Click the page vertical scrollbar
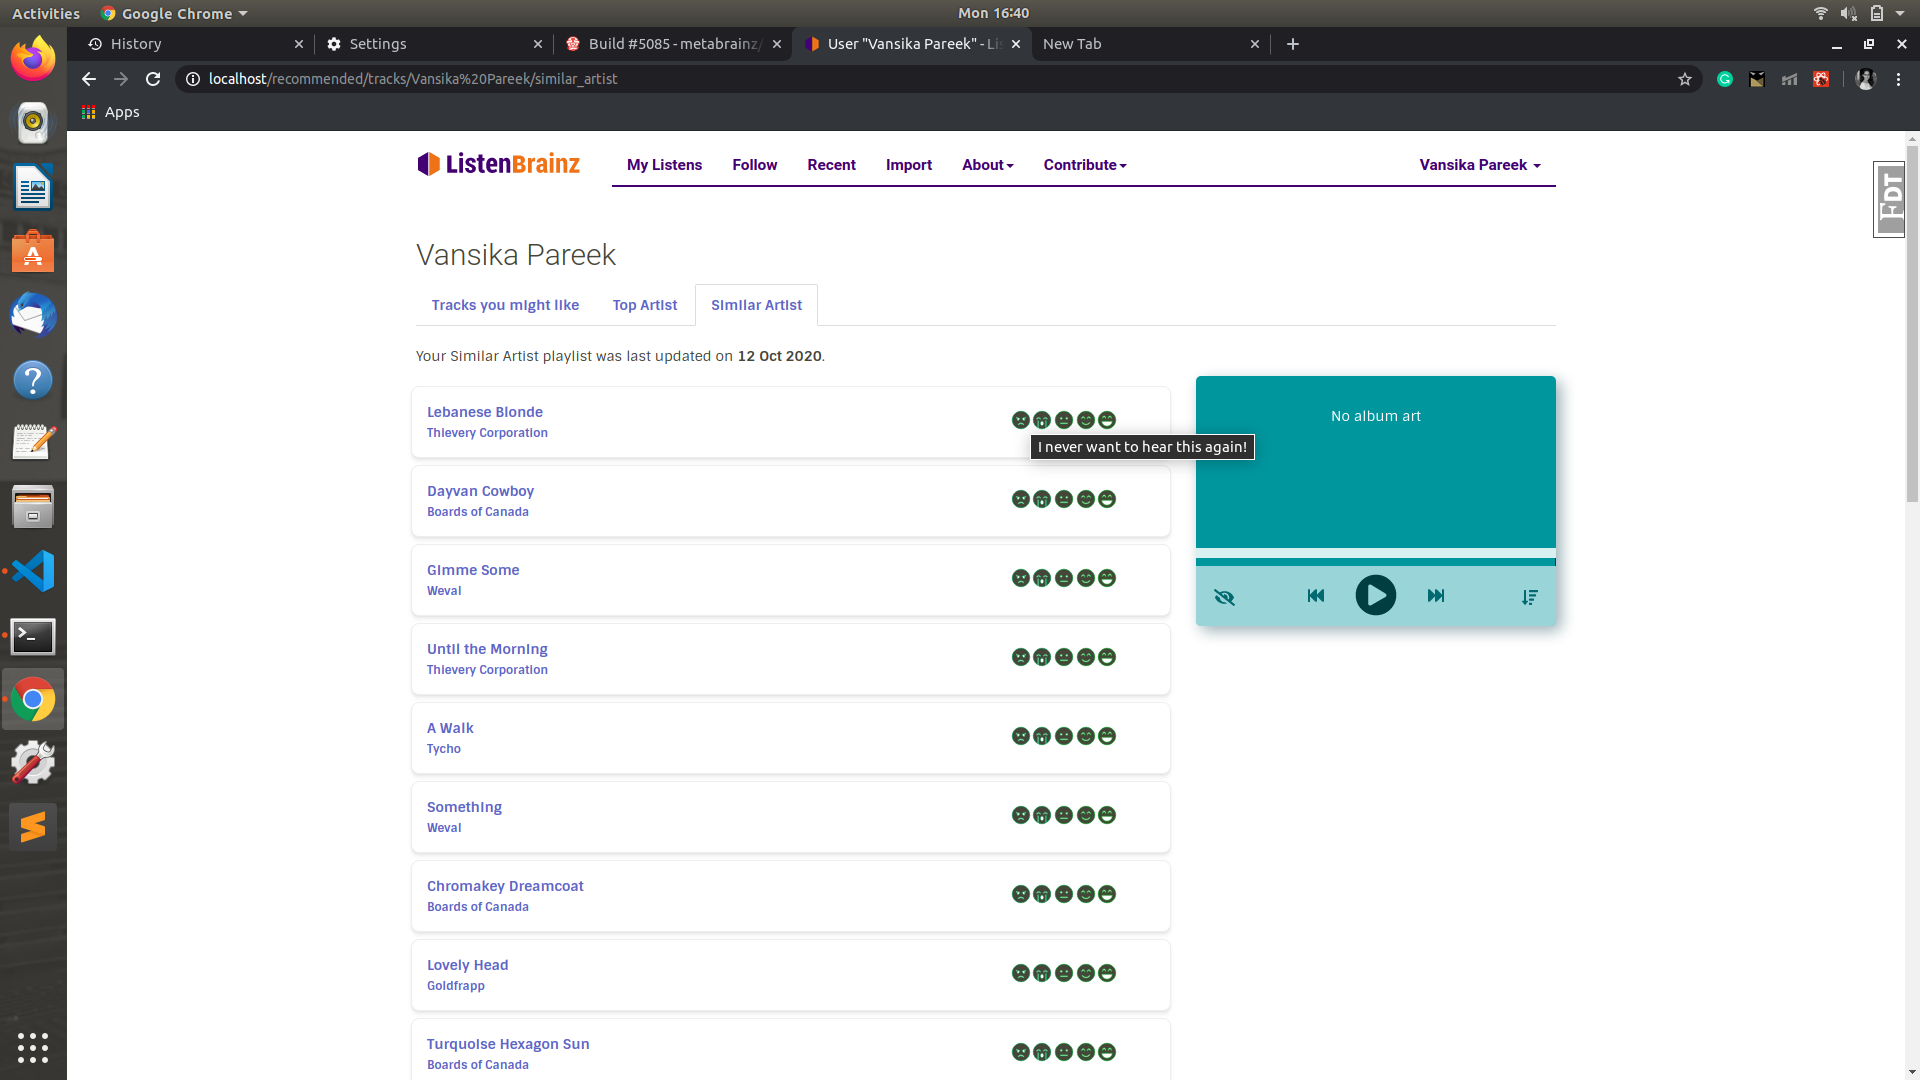 [x=1911, y=325]
